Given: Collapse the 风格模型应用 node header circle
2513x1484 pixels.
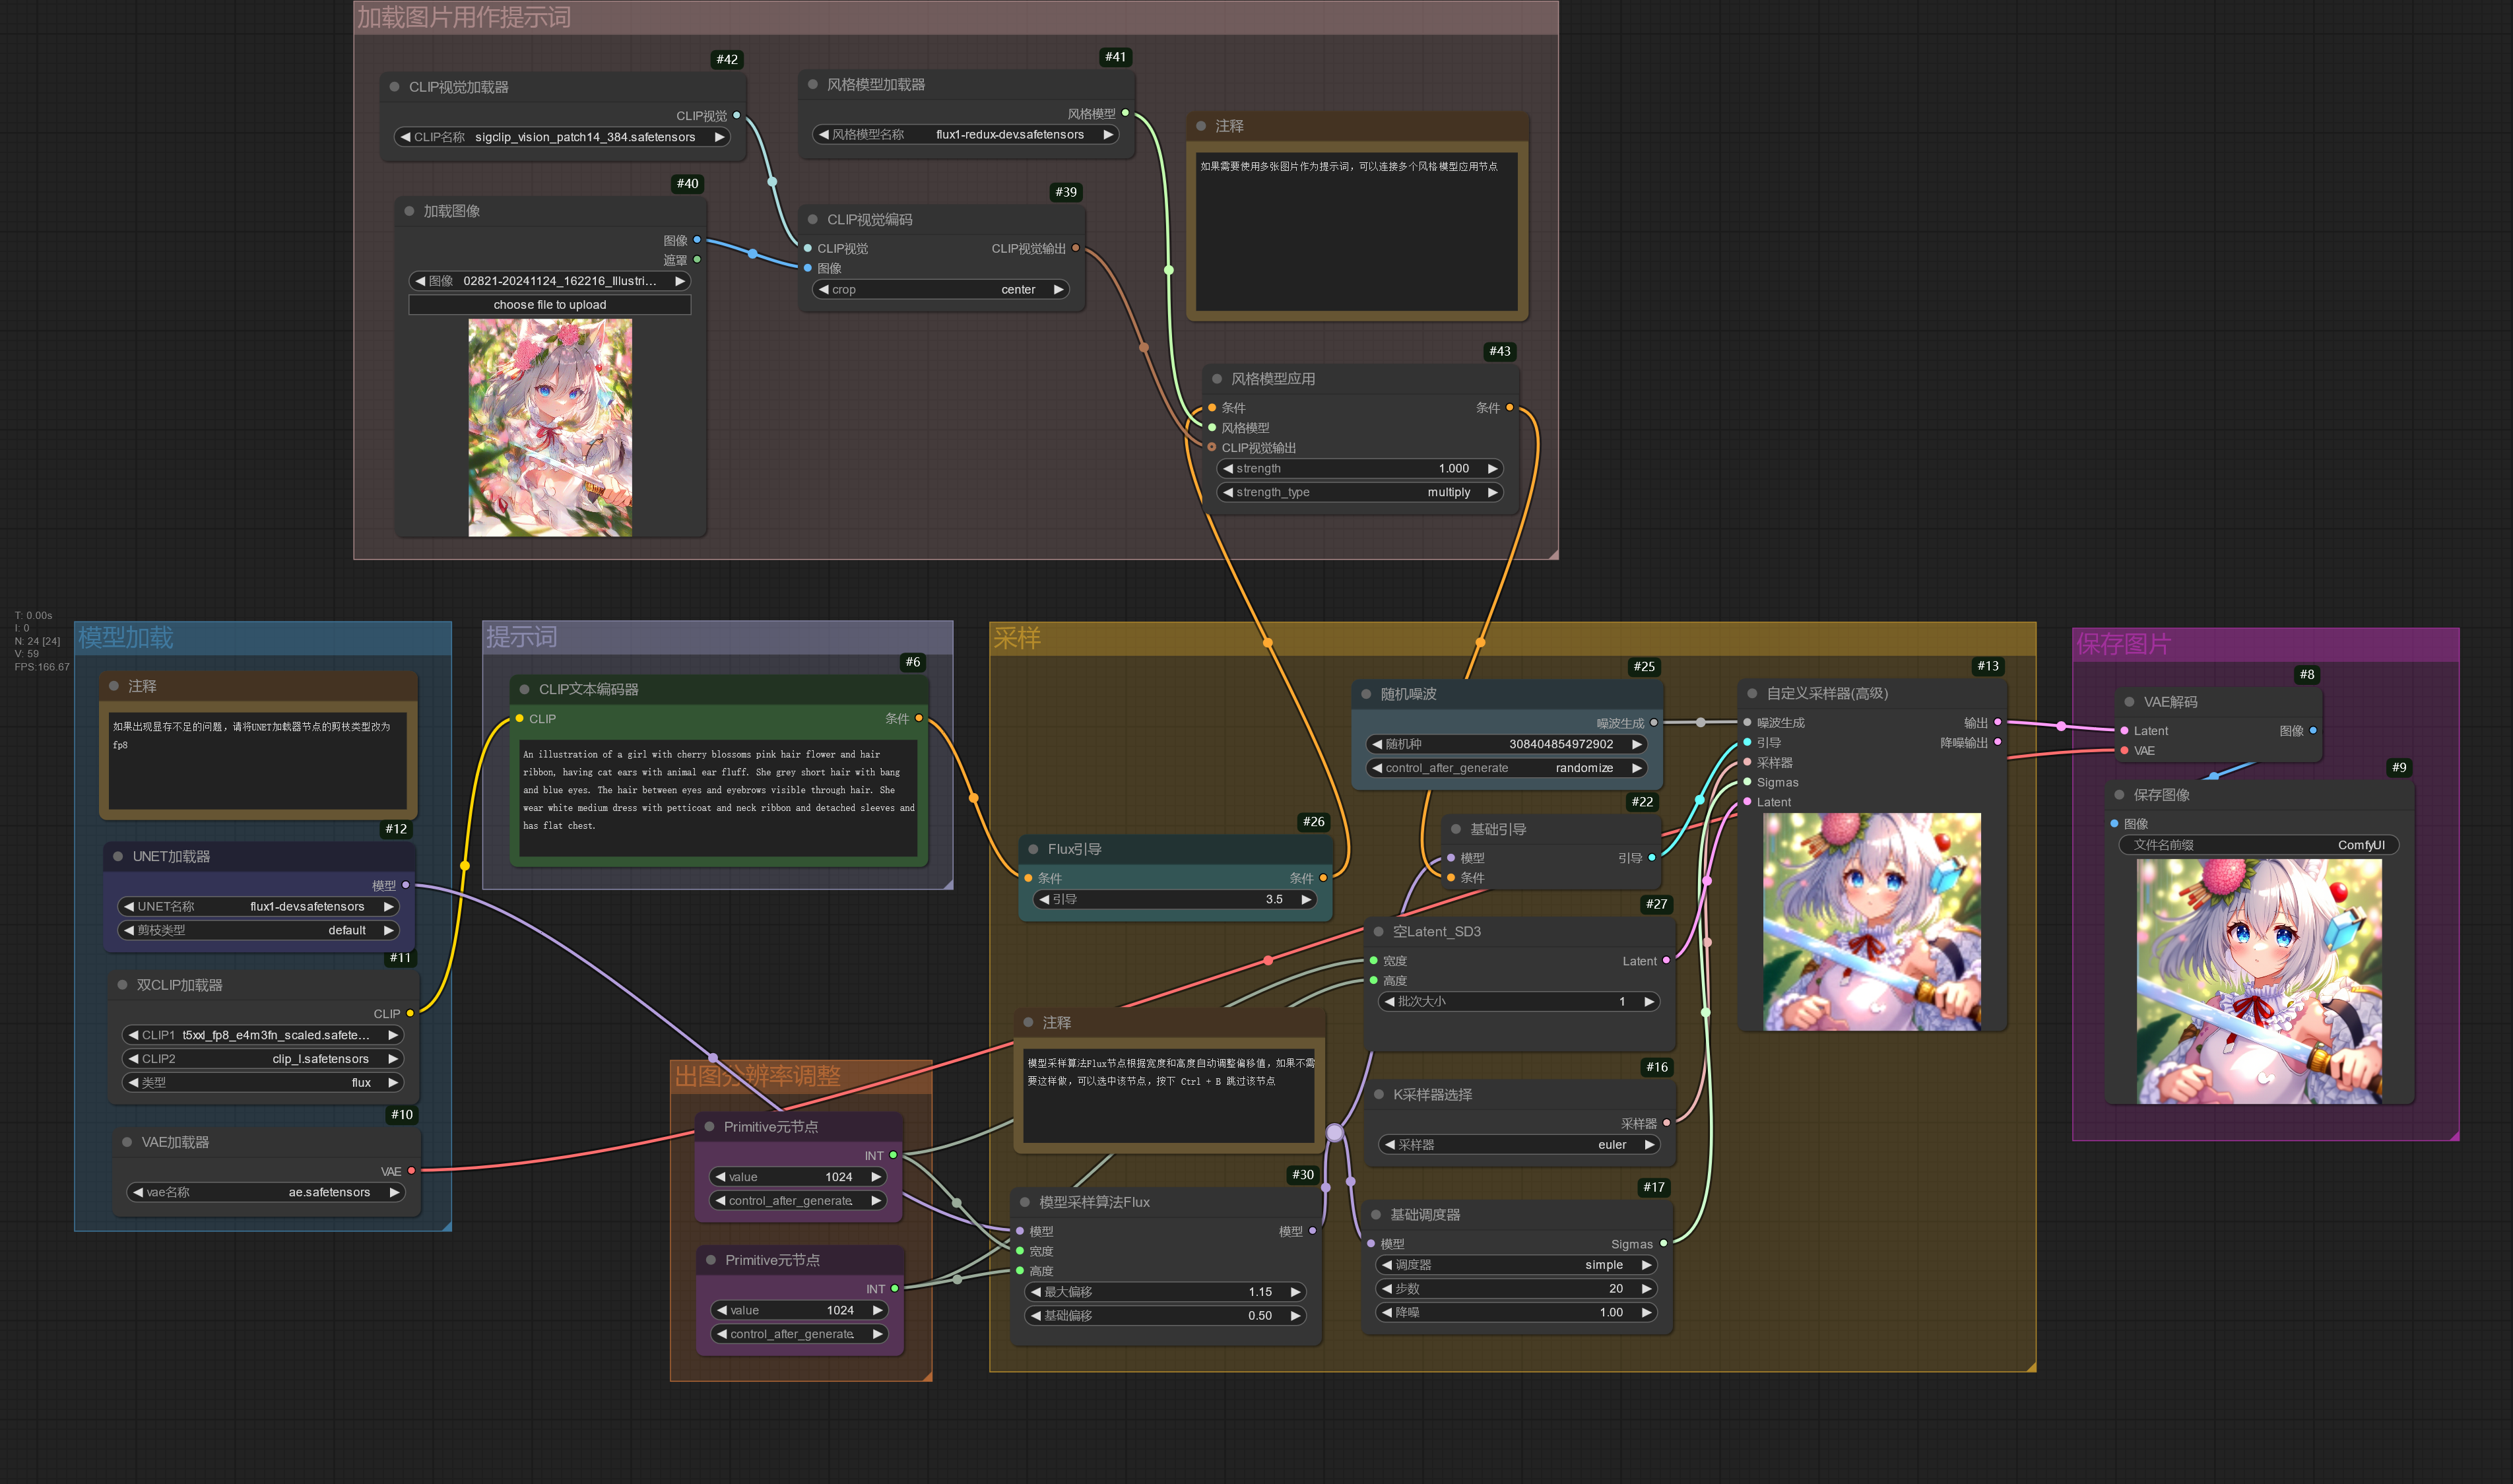Looking at the screenshot, I should pos(1216,378).
